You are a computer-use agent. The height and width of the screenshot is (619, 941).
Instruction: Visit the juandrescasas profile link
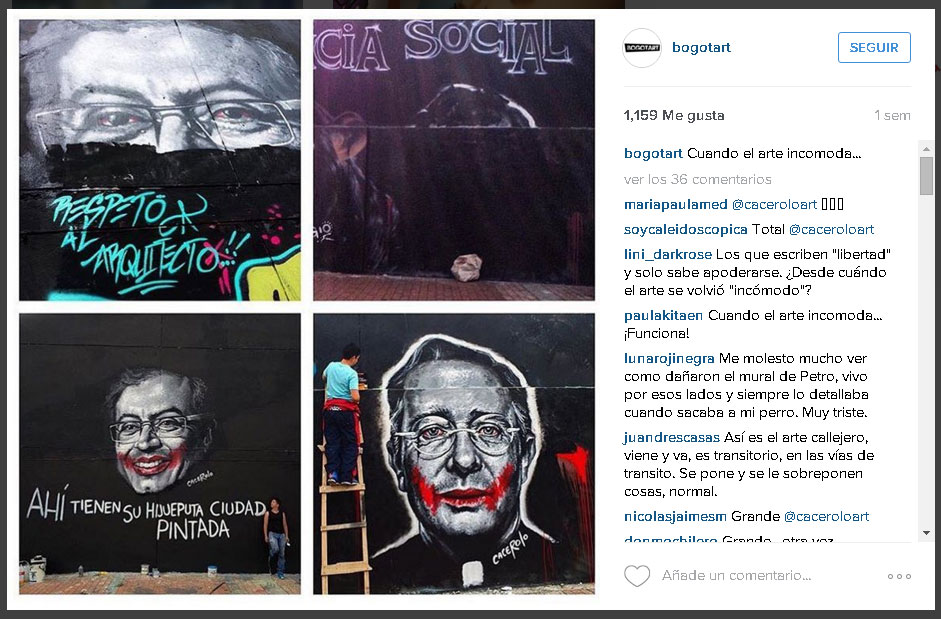[672, 438]
